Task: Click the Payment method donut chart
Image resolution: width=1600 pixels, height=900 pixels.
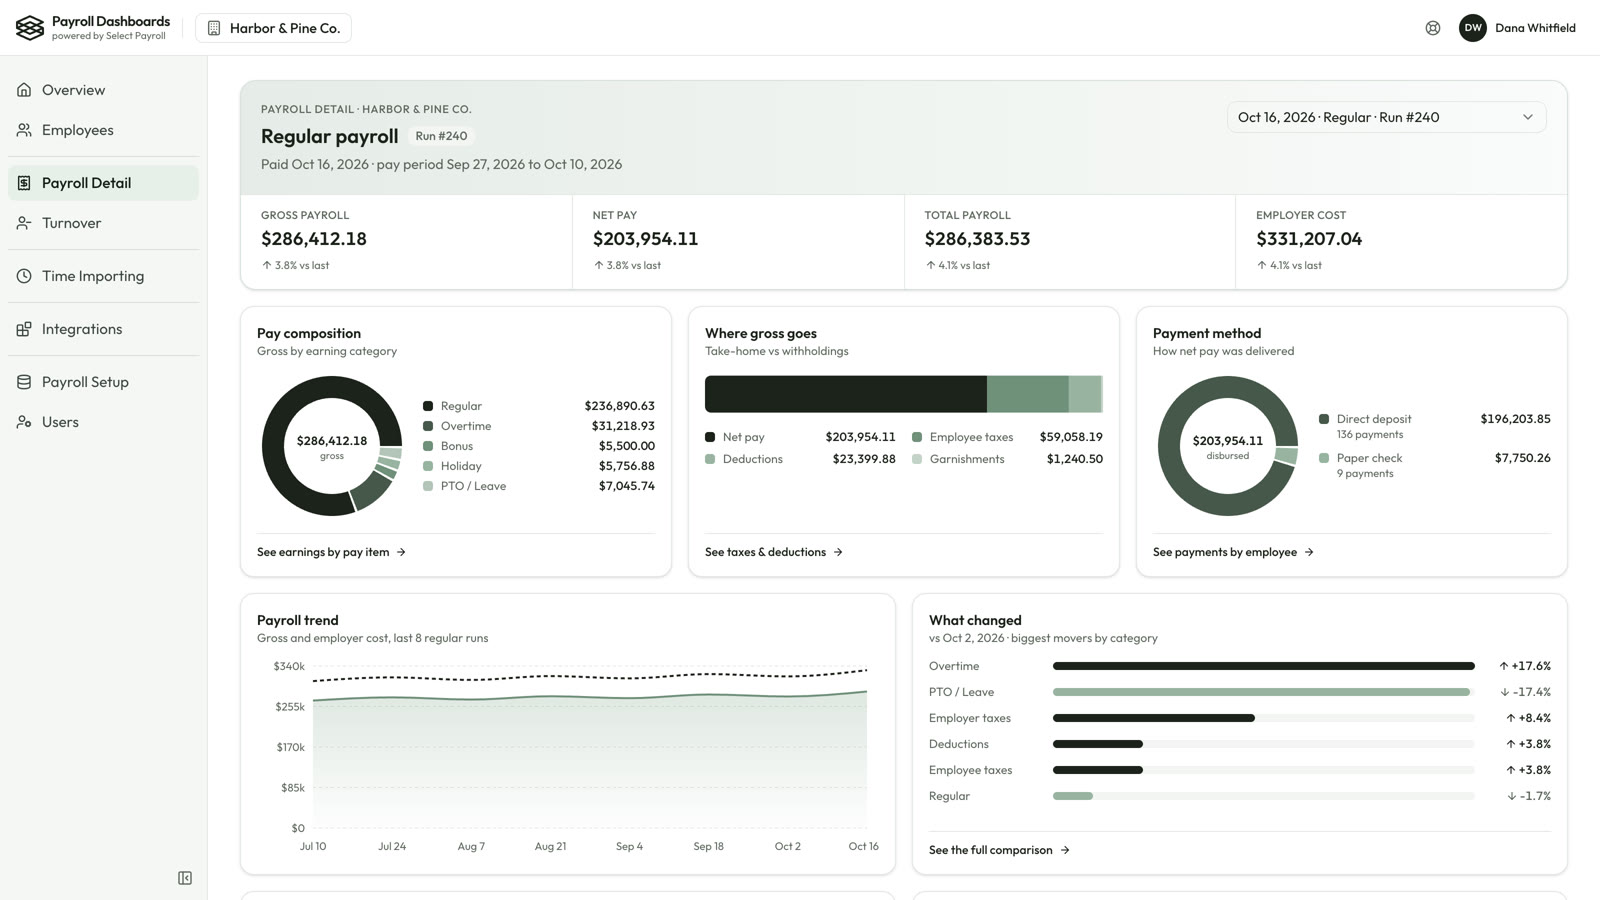Action: tap(1228, 446)
